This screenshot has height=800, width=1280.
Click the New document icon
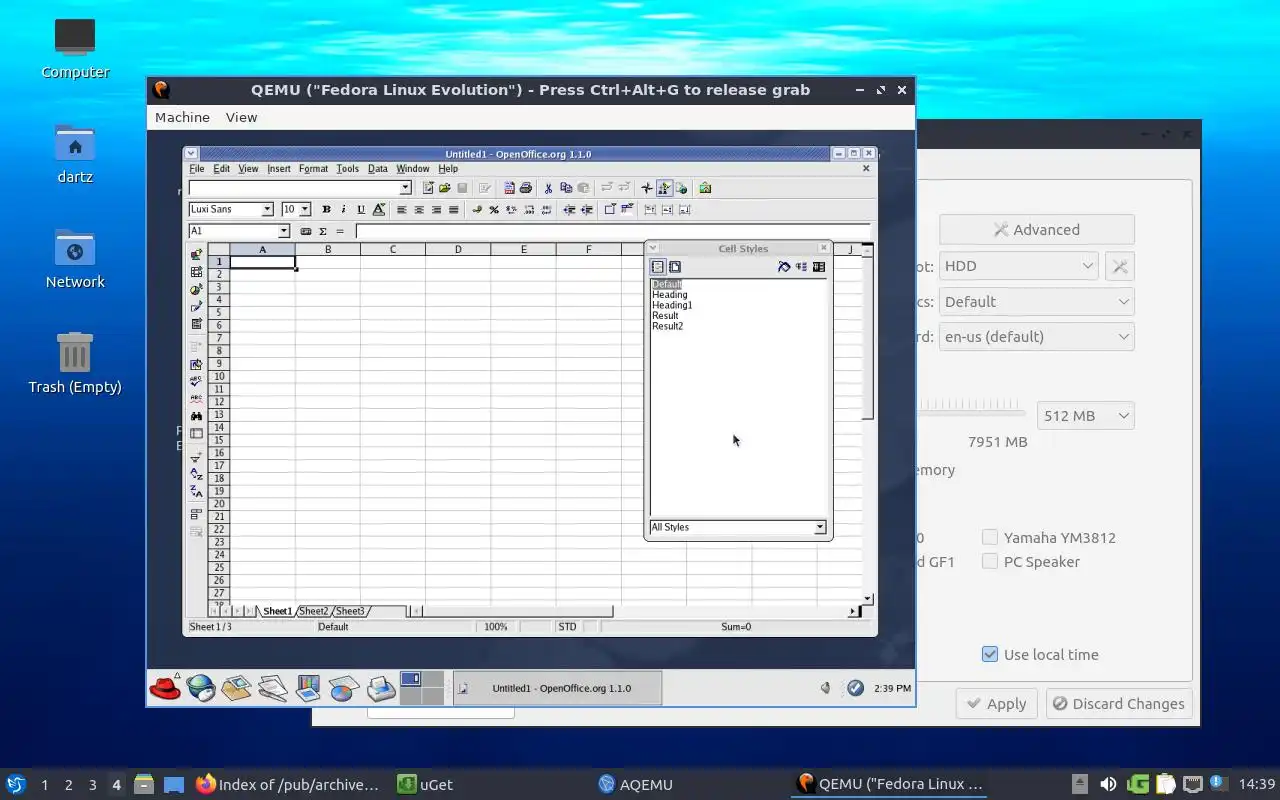pos(428,188)
